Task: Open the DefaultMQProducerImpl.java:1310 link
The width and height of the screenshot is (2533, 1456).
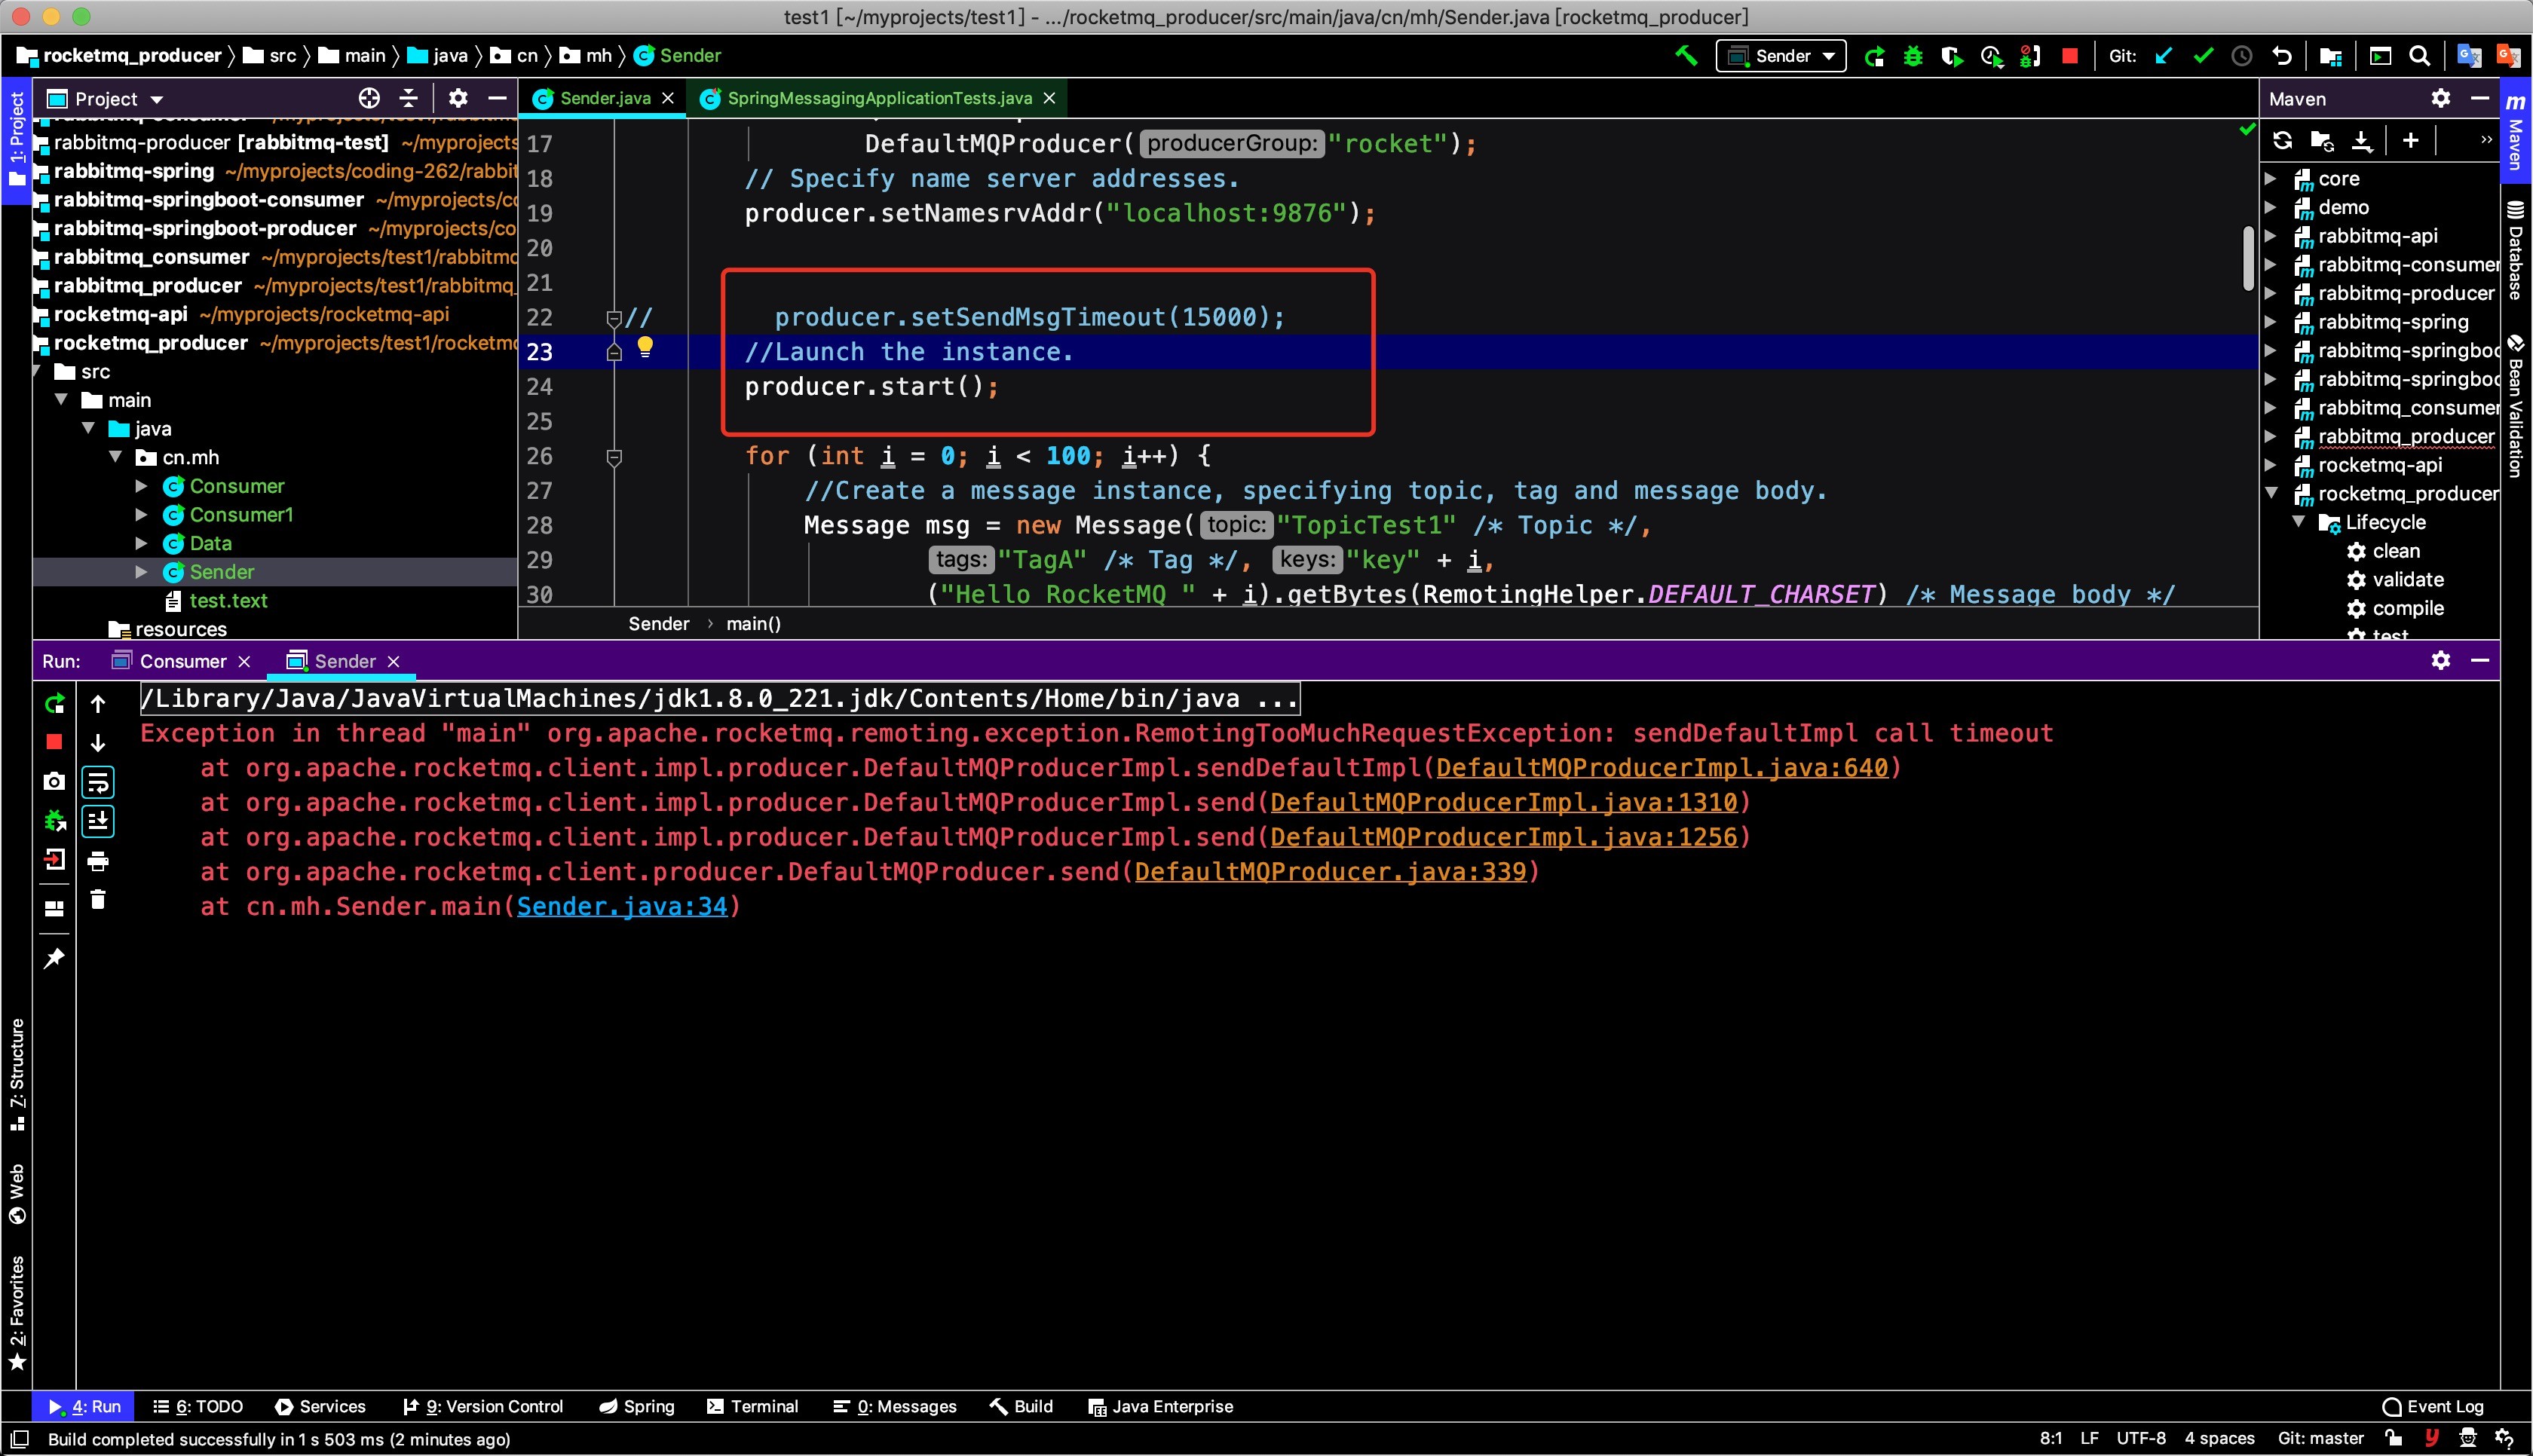Action: click(1504, 803)
